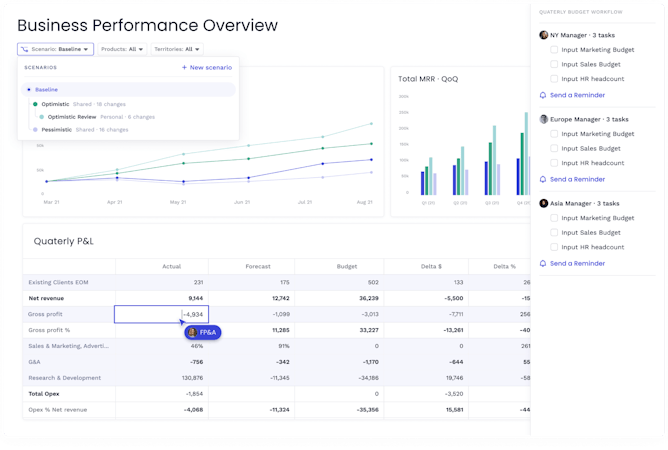This screenshot has width=668, height=450.
Task: Click the Net revenue Budget value 36,239
Action: pos(369,298)
